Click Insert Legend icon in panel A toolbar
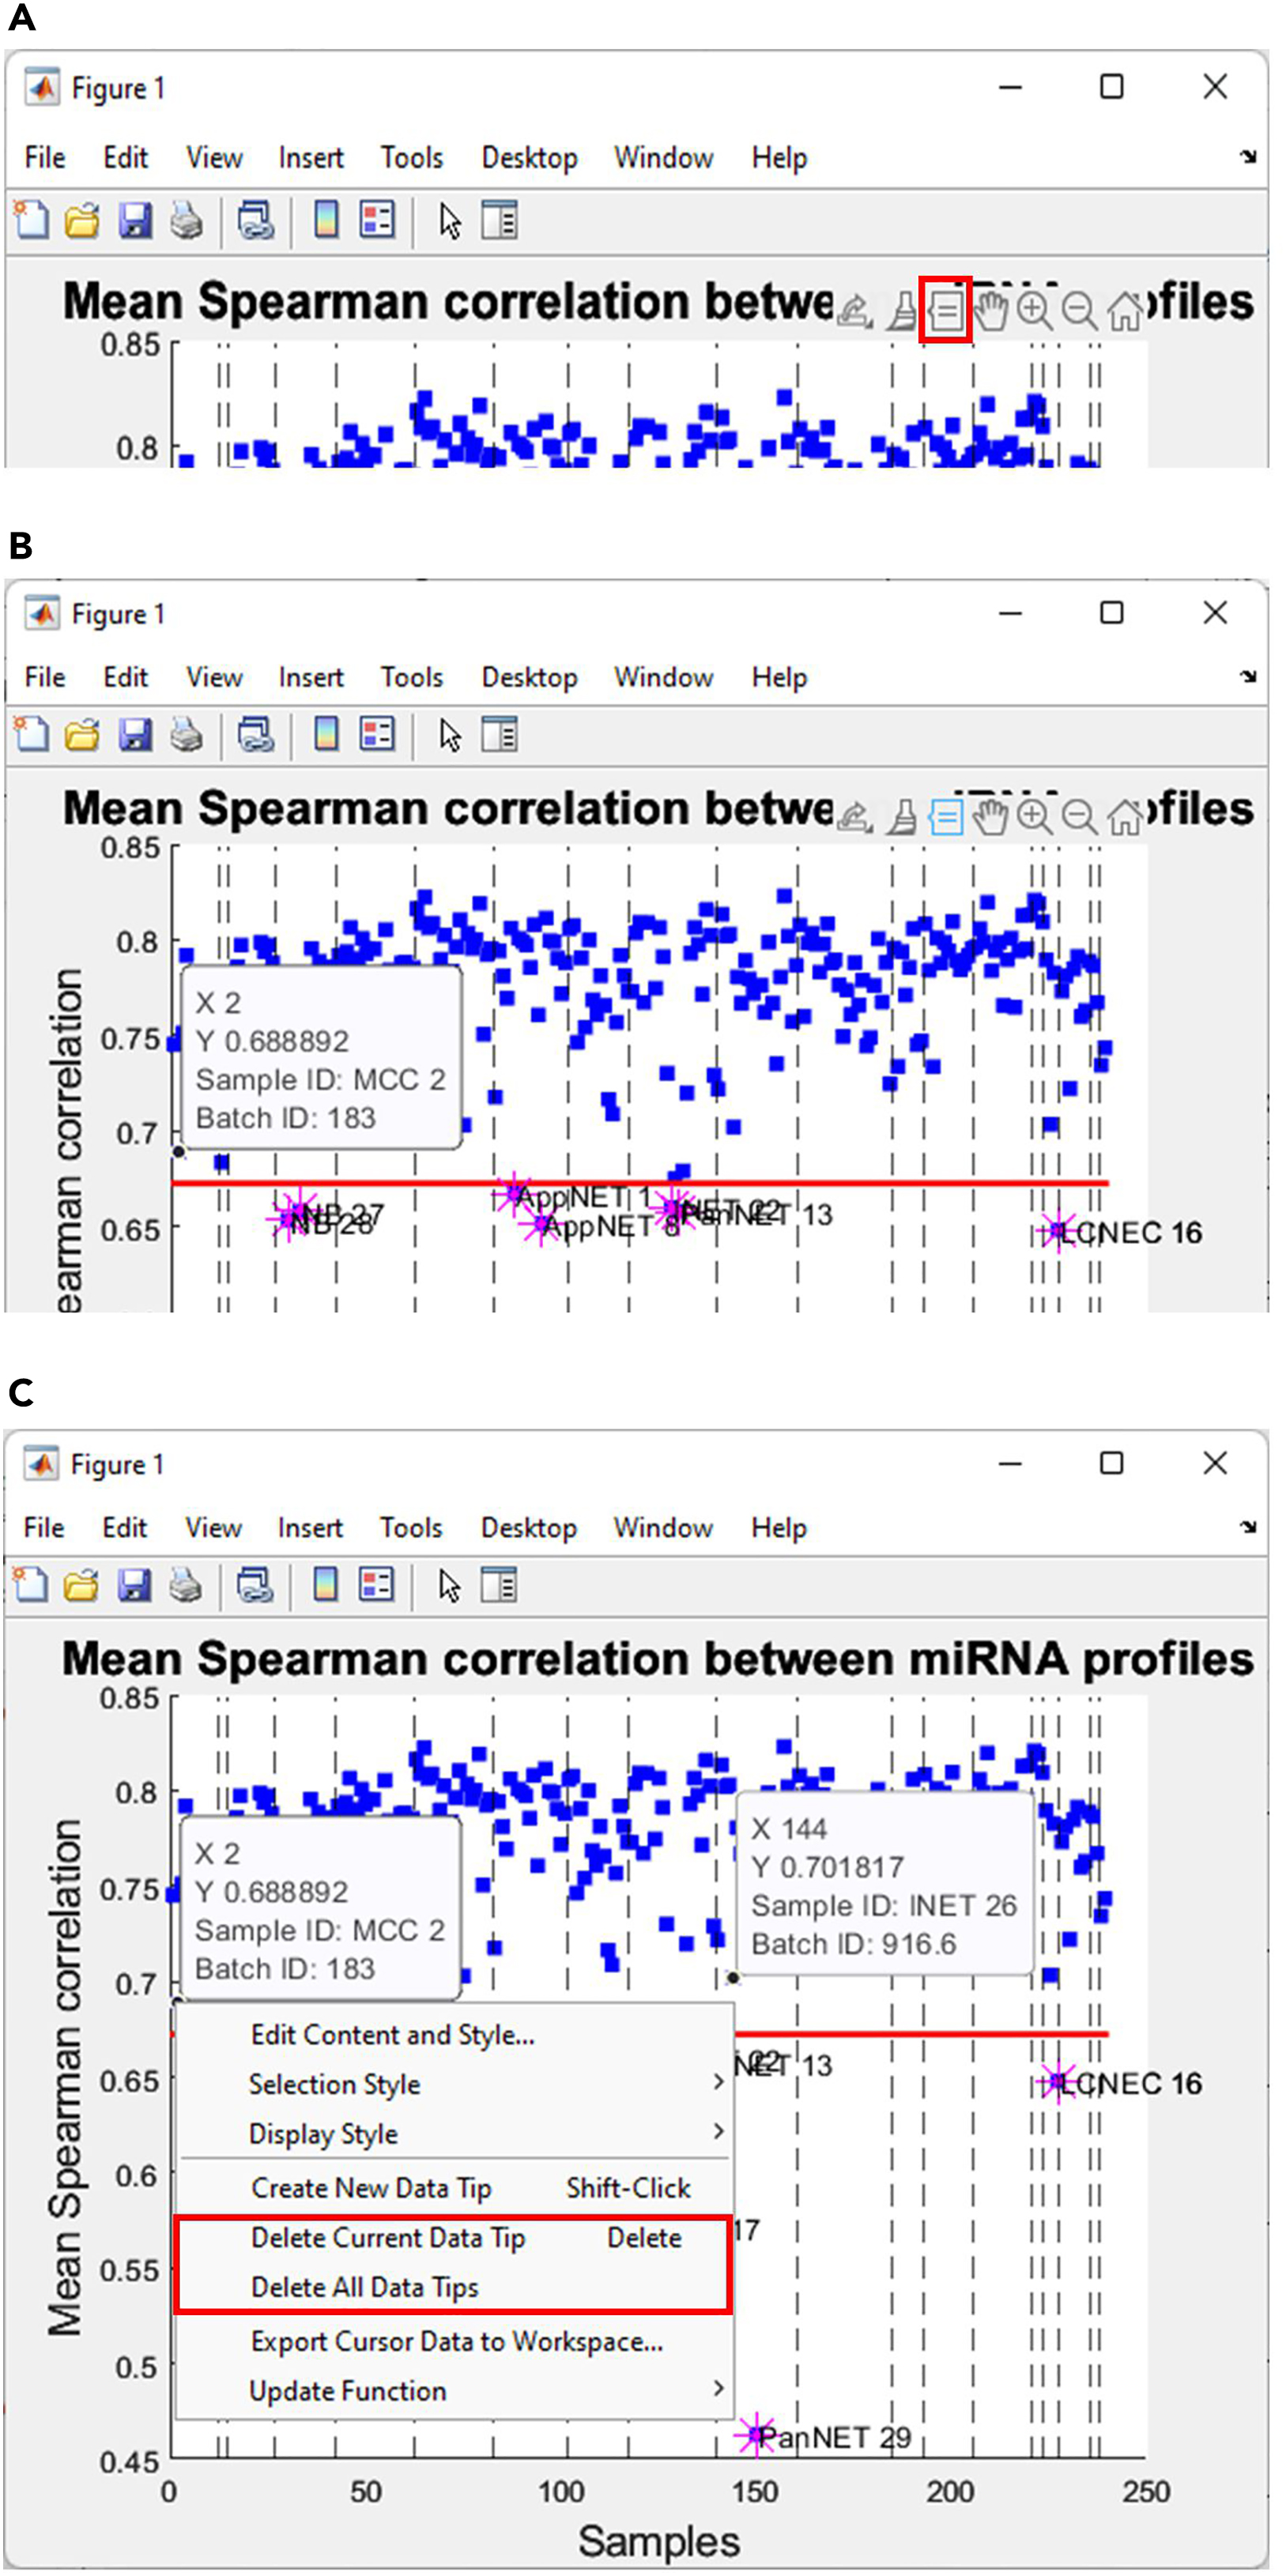 [377, 220]
